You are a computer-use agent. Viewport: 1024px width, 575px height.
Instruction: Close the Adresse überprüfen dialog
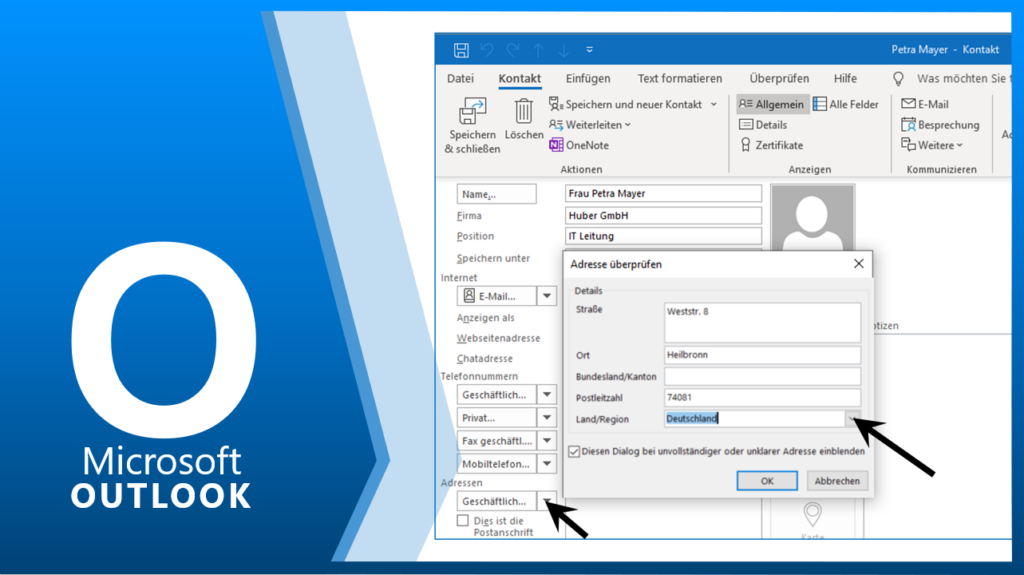[858, 263]
